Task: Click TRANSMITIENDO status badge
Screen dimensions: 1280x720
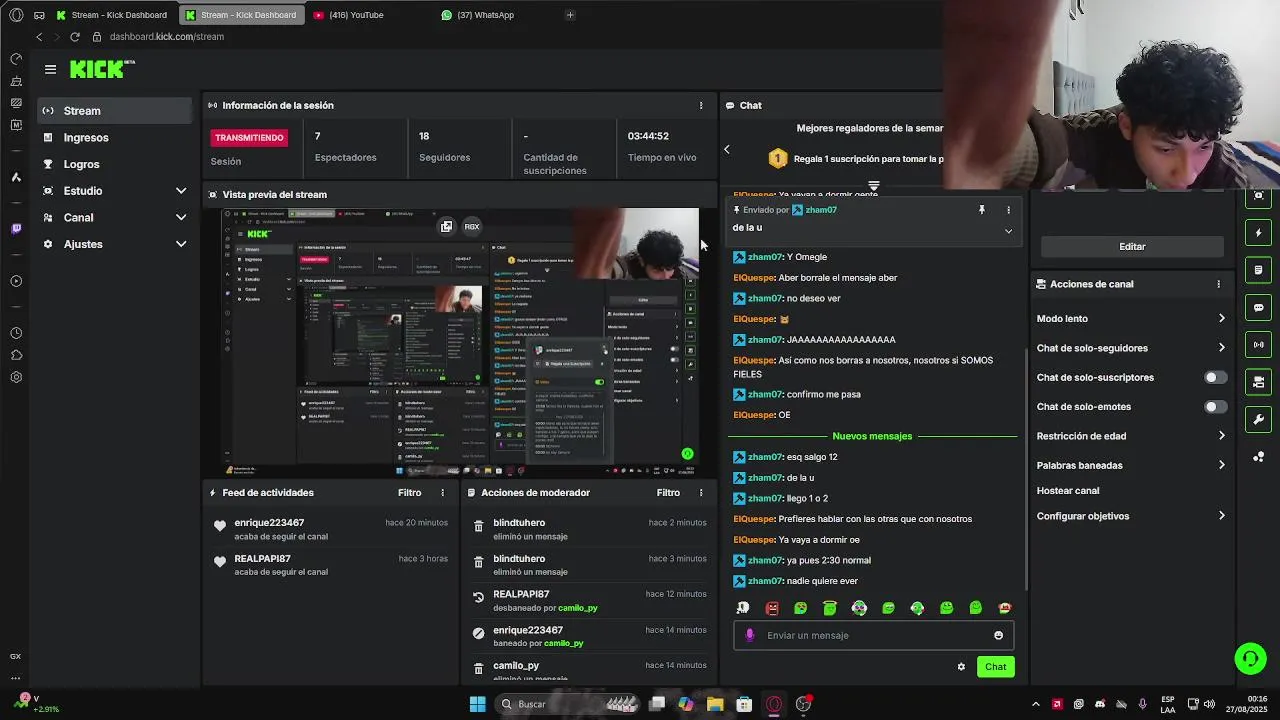Action: [249, 138]
